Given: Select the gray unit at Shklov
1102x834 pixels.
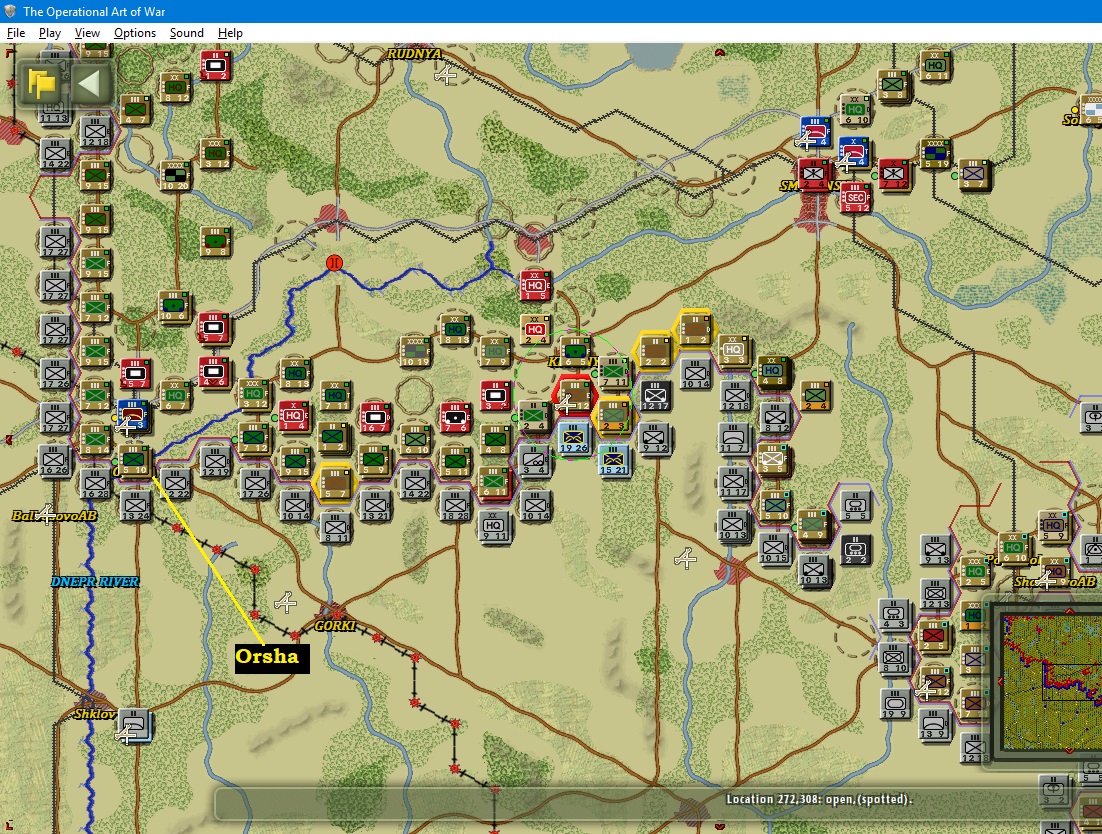Looking at the screenshot, I should 134,724.
